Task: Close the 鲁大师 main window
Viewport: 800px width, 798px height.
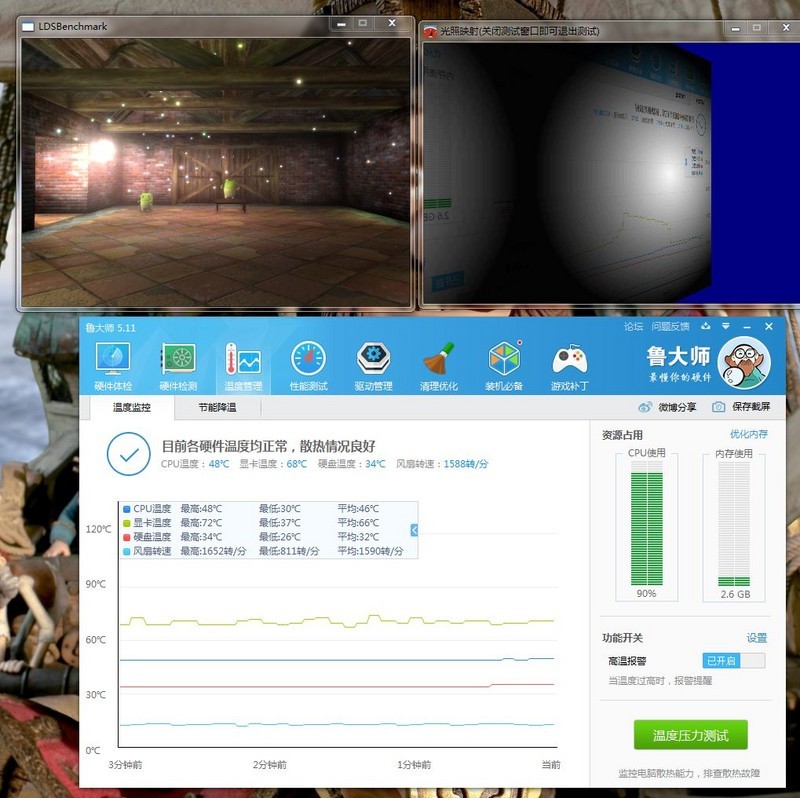Action: tap(769, 326)
